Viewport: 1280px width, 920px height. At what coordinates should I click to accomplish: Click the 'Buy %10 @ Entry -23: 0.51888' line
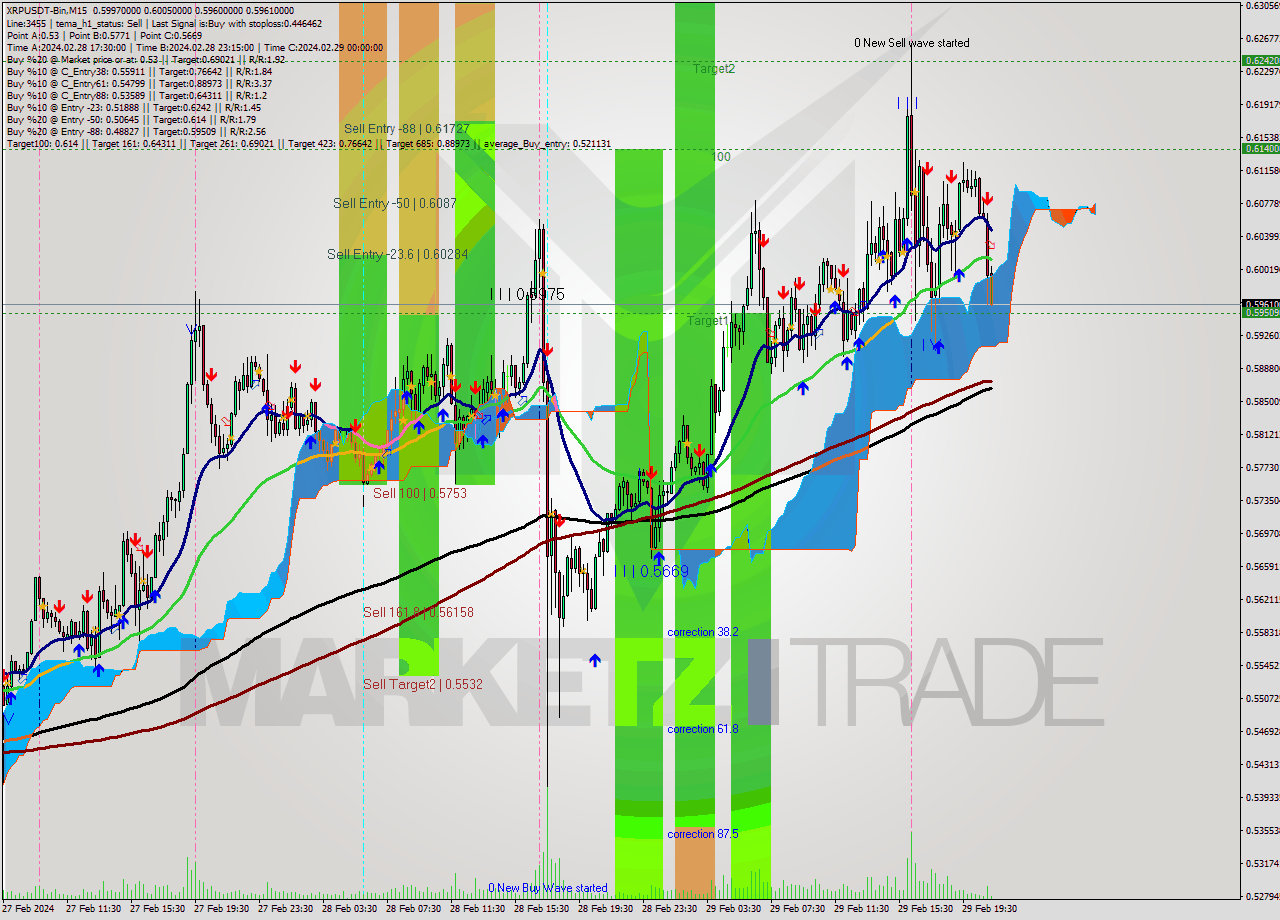(134, 107)
